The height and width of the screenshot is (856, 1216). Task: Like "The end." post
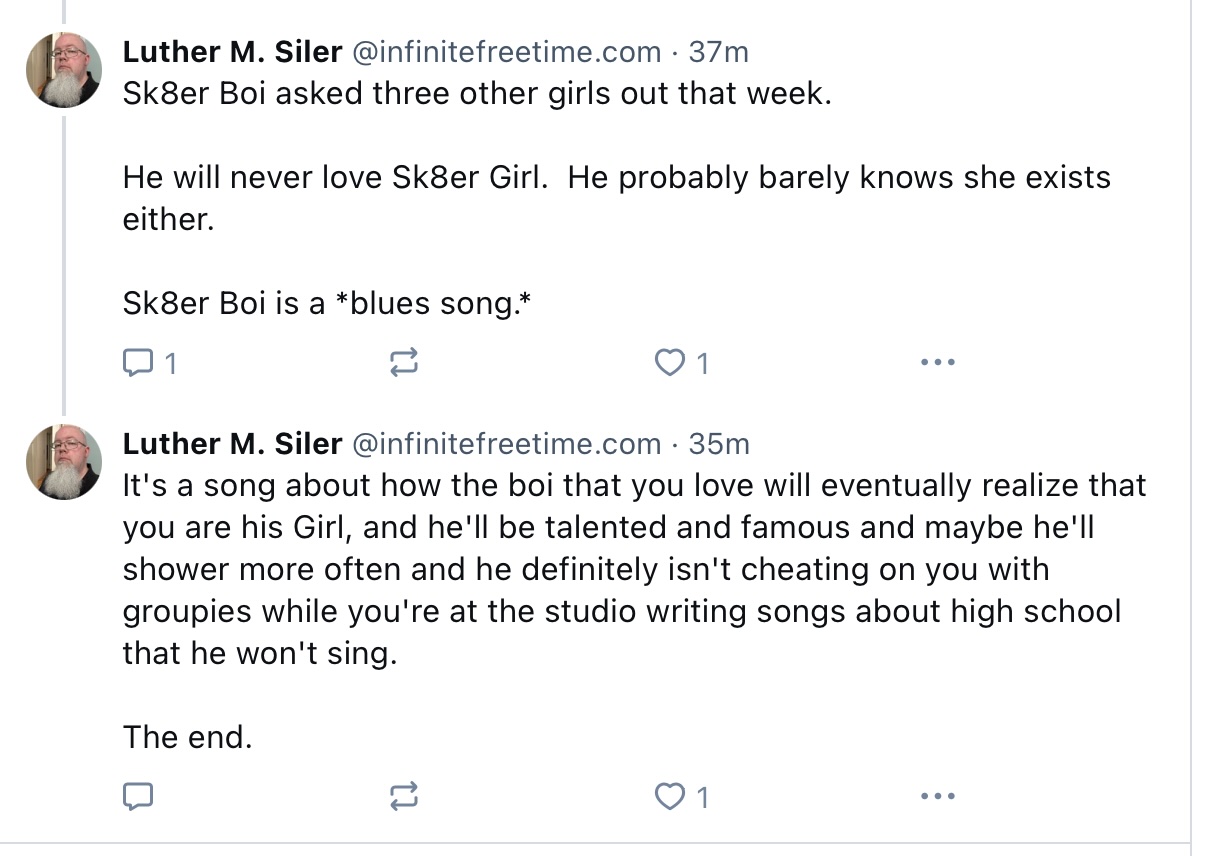tap(667, 796)
